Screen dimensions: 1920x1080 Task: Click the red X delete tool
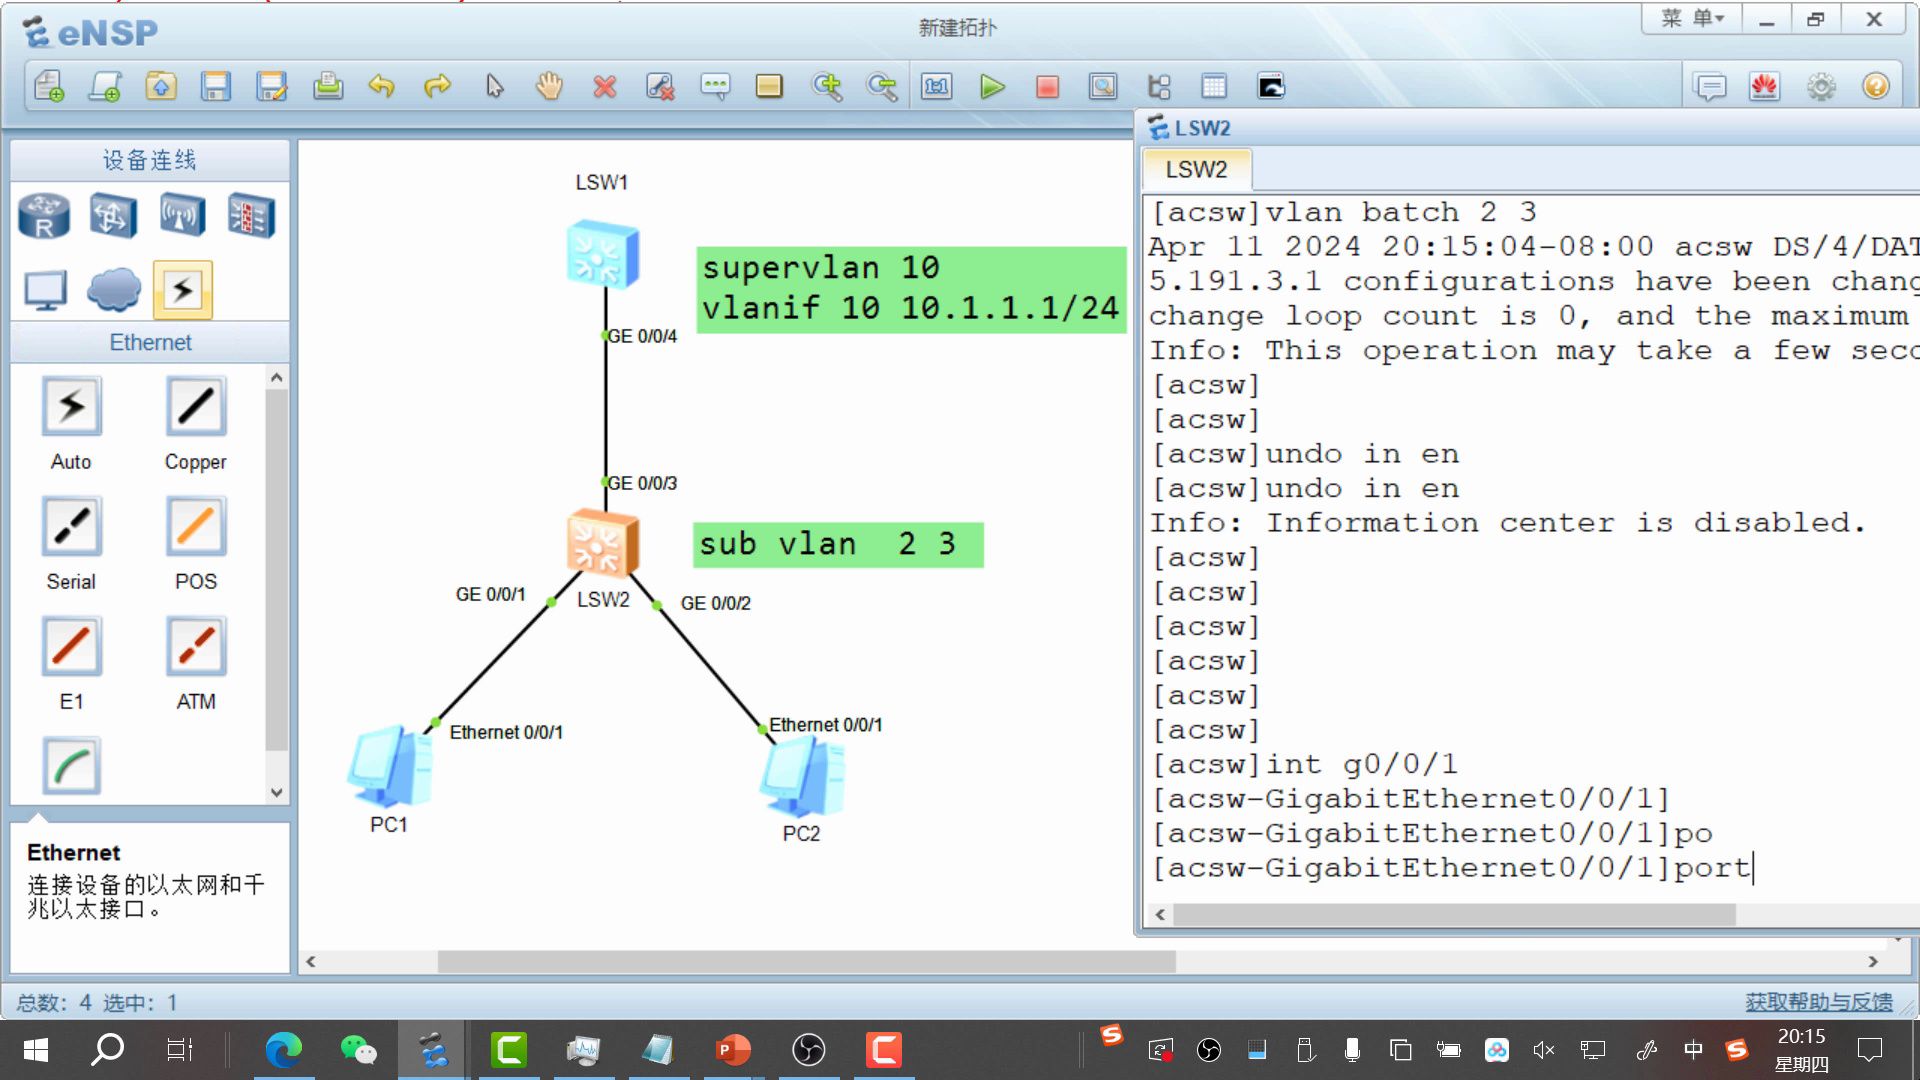pos(604,87)
